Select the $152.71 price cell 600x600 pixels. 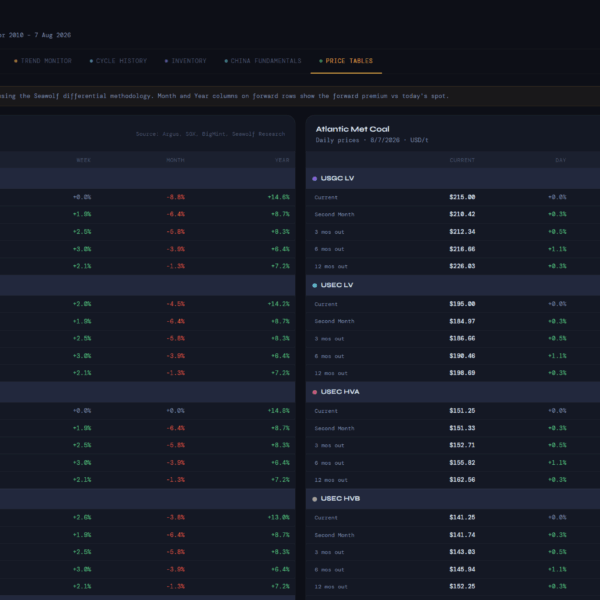tap(462, 445)
